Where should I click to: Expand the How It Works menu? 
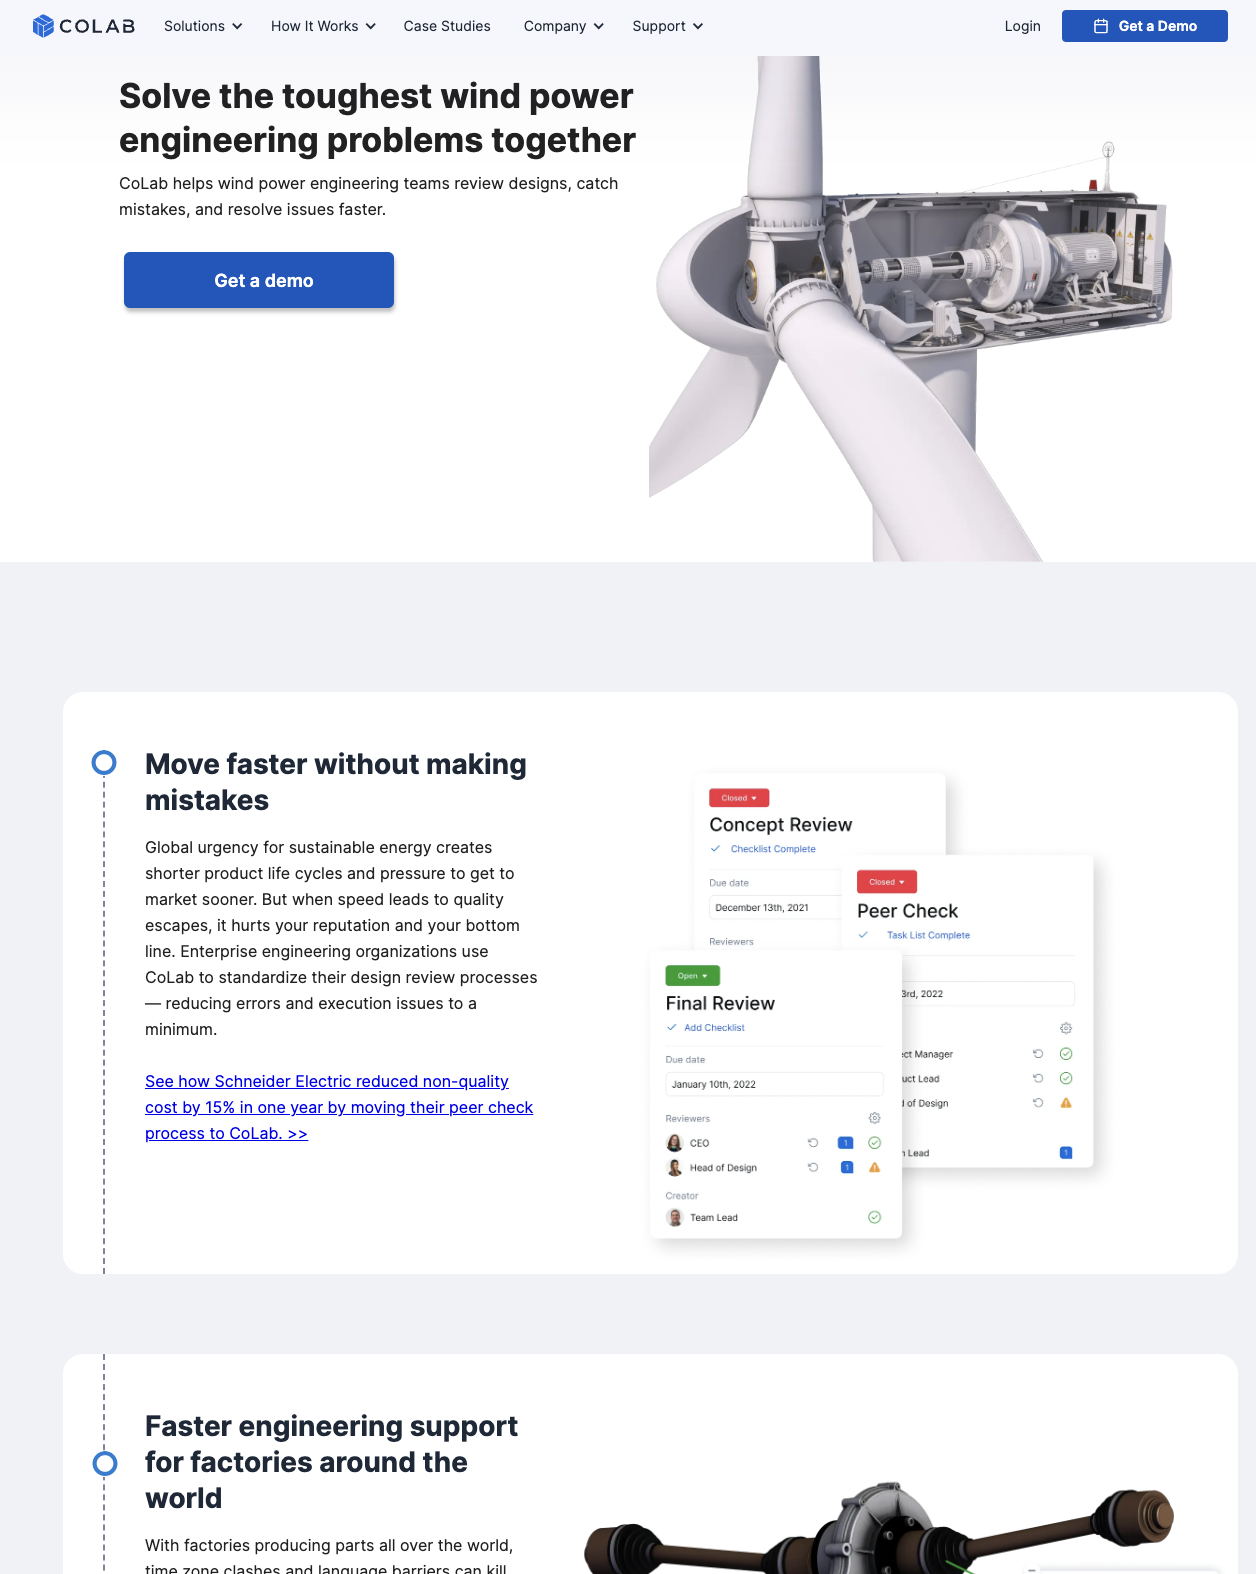tap(323, 26)
